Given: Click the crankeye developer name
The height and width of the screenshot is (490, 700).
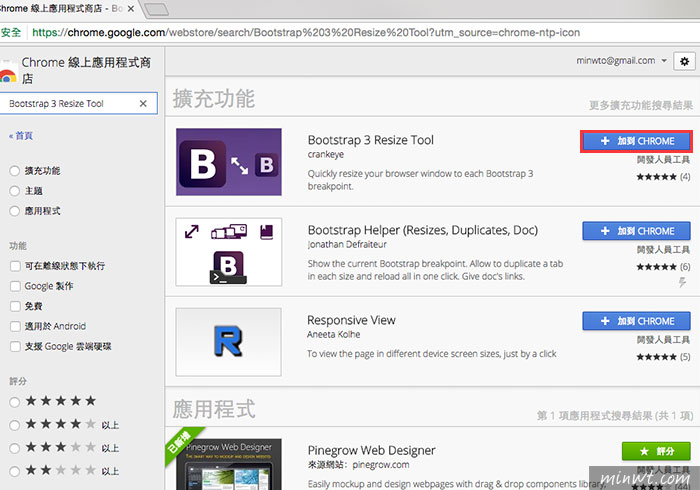Looking at the screenshot, I should pyautogui.click(x=325, y=154).
